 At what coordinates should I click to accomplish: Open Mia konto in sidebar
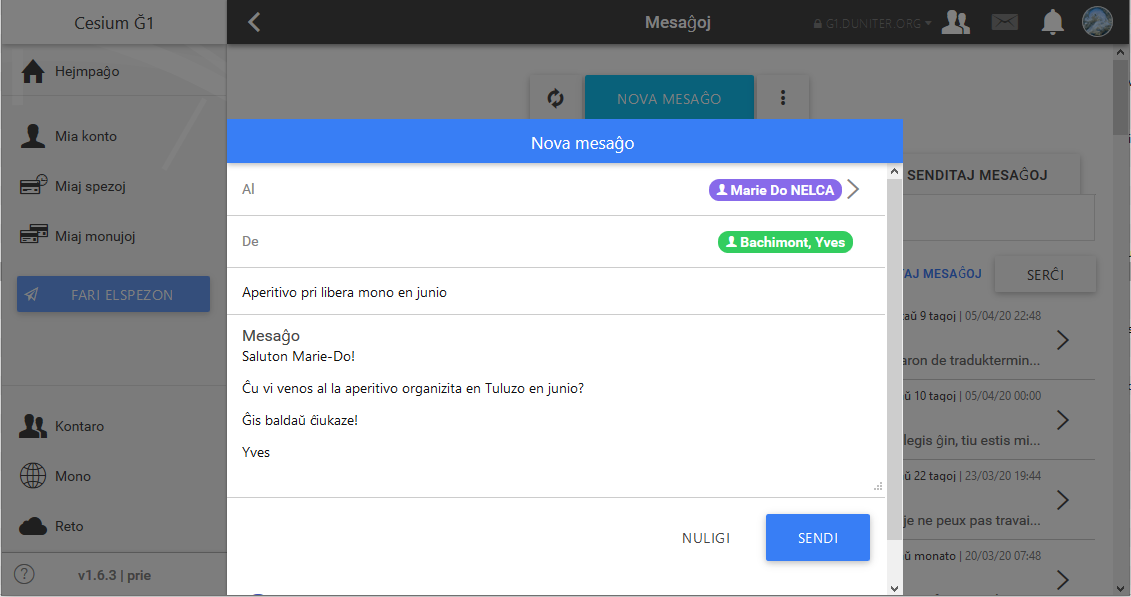pos(113,136)
